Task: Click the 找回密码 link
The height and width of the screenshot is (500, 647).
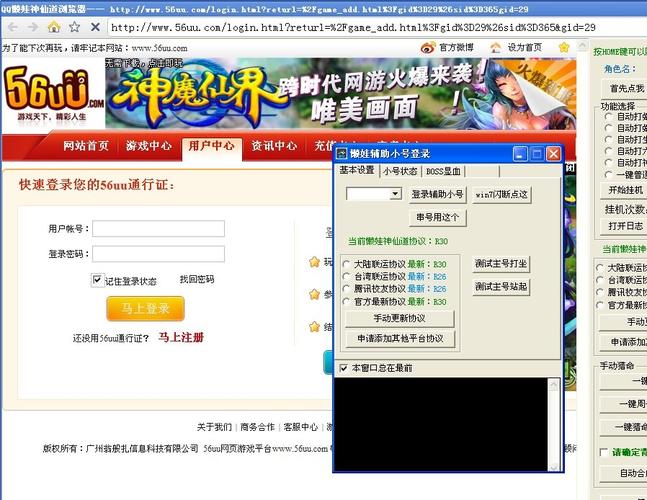Action: point(197,279)
